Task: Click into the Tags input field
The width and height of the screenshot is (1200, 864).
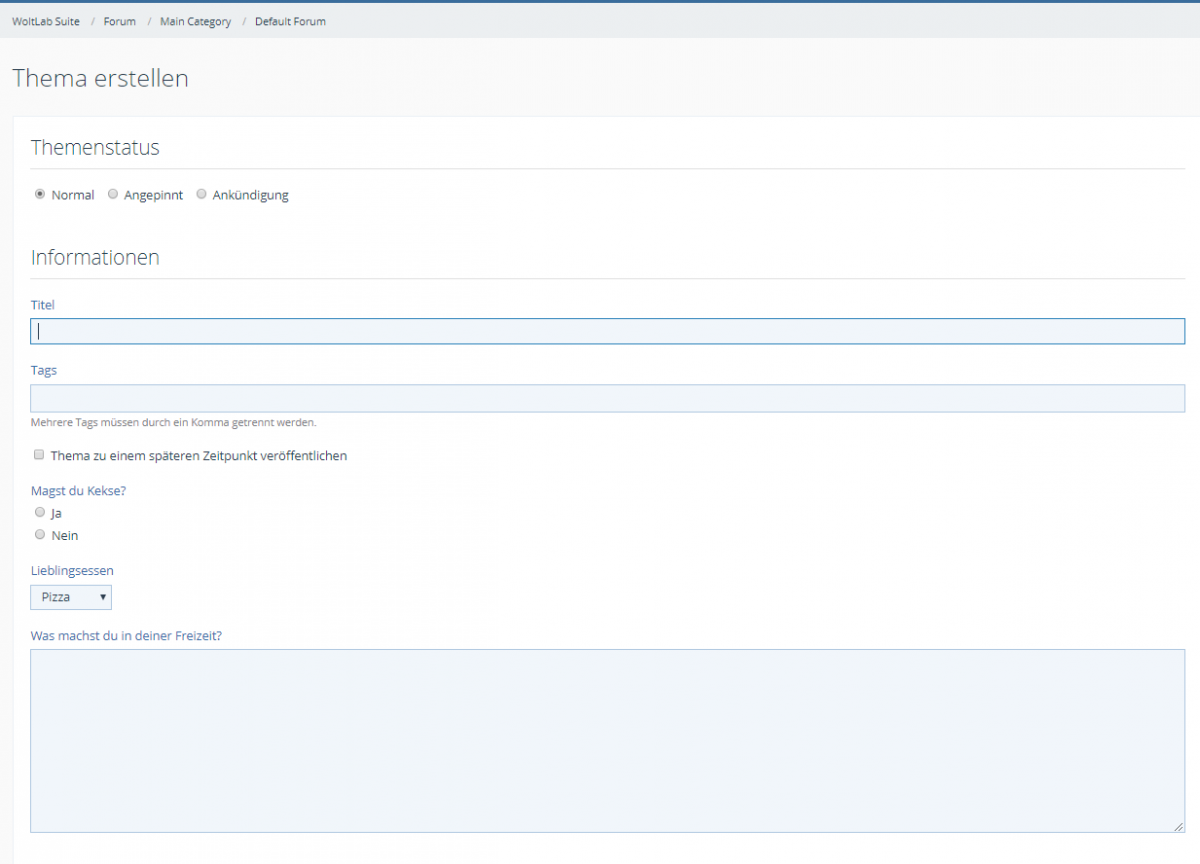Action: tap(607, 398)
